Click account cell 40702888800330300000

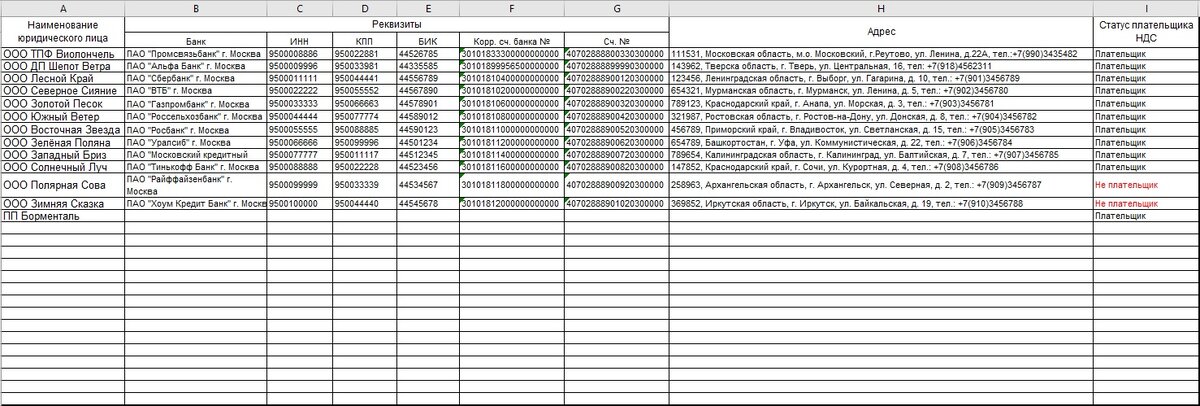click(x=616, y=53)
